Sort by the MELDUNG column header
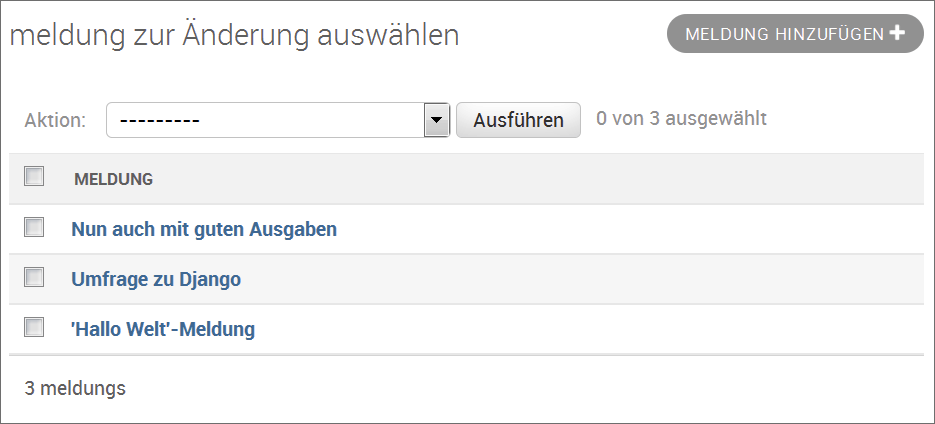 click(113, 180)
